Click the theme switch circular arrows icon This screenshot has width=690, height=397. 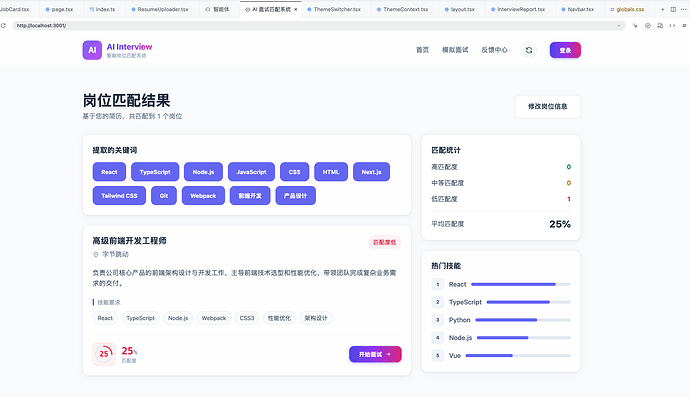529,50
